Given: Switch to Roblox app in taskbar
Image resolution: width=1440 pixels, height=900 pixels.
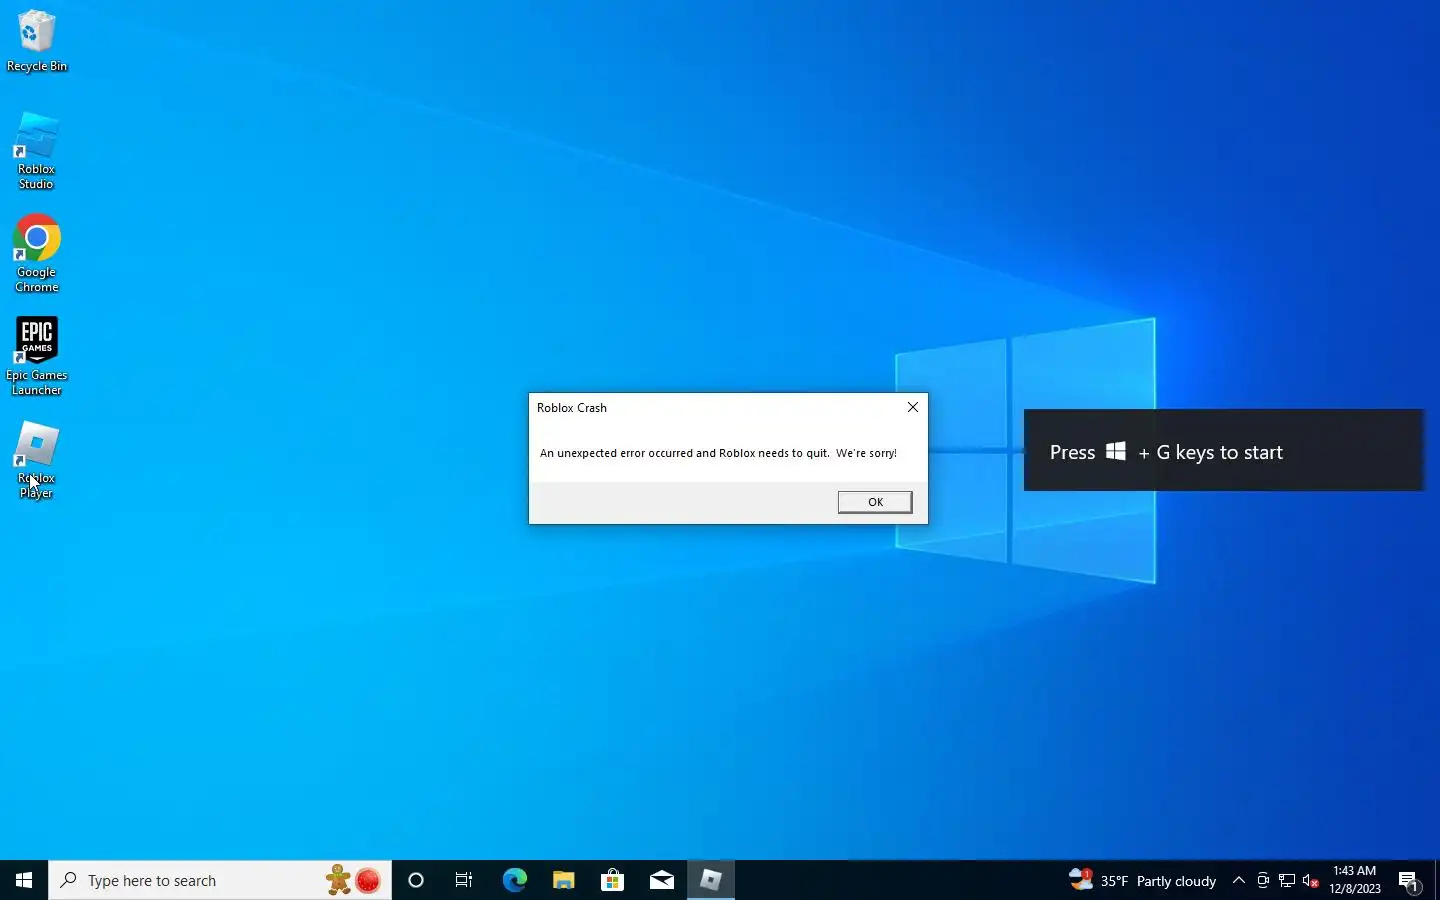Looking at the screenshot, I should pyautogui.click(x=711, y=880).
